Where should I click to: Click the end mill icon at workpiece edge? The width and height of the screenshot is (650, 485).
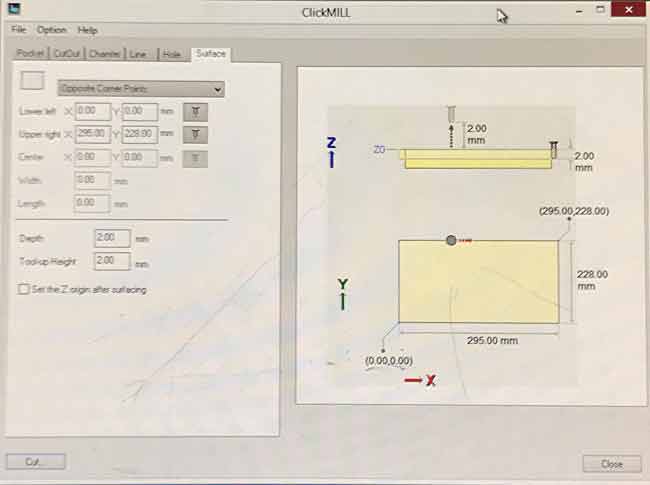[x=554, y=150]
